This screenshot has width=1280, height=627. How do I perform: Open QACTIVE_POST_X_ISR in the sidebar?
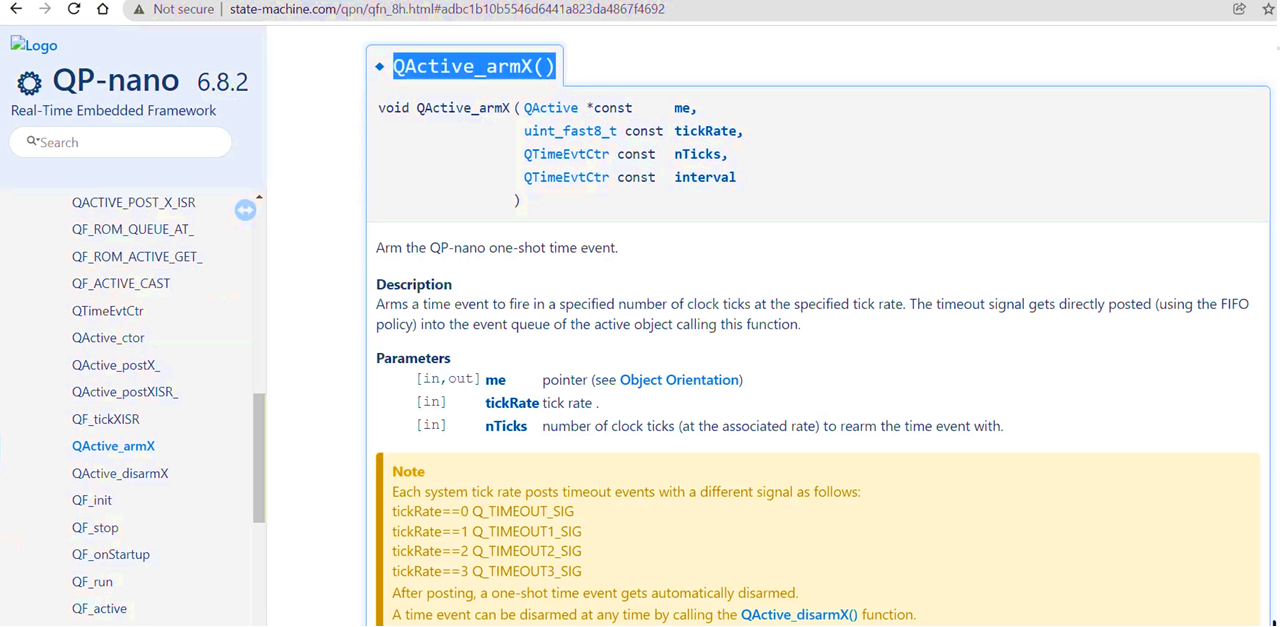134,202
